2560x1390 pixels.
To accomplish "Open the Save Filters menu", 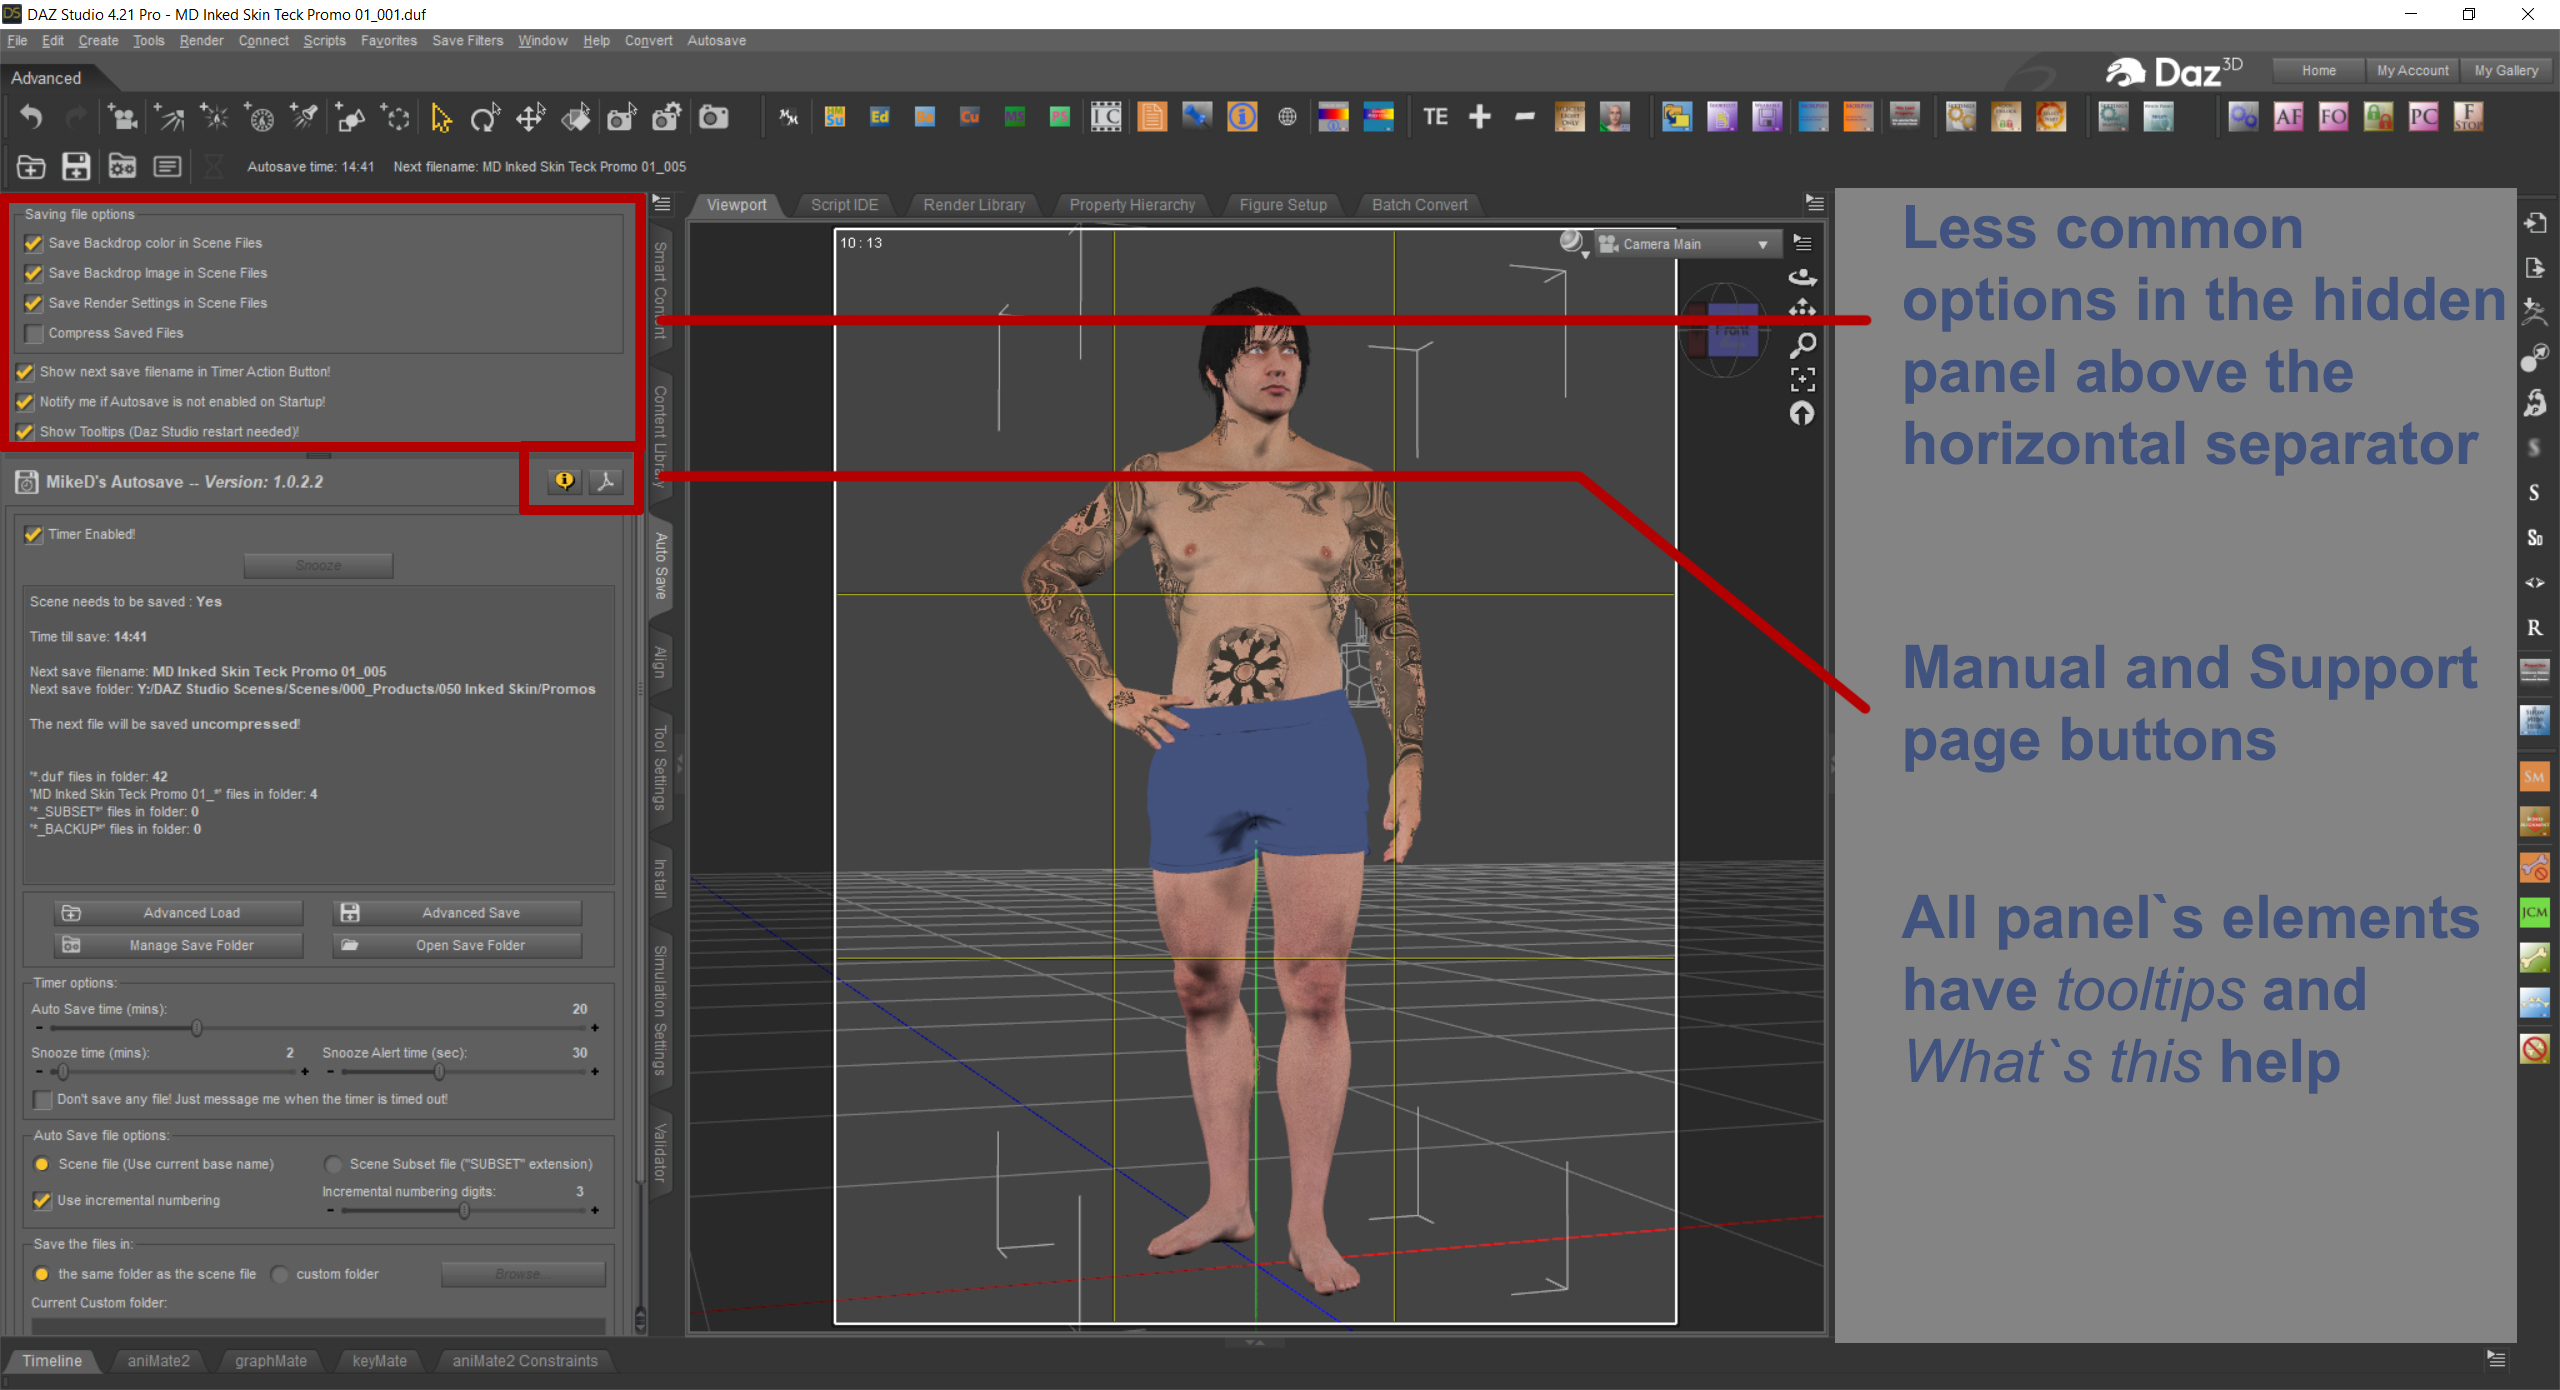I will tap(467, 41).
